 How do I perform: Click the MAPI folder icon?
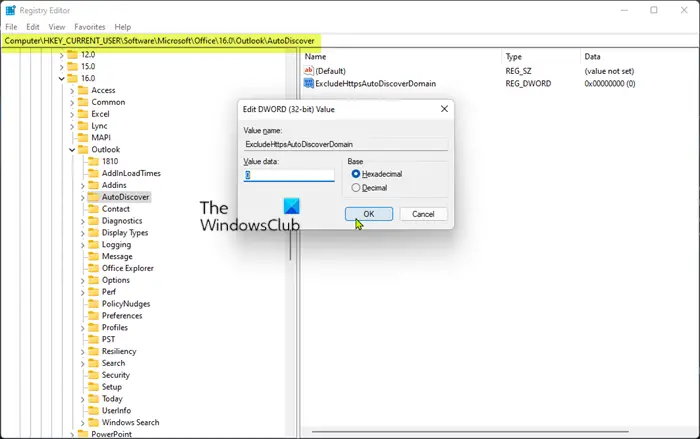tap(83, 138)
